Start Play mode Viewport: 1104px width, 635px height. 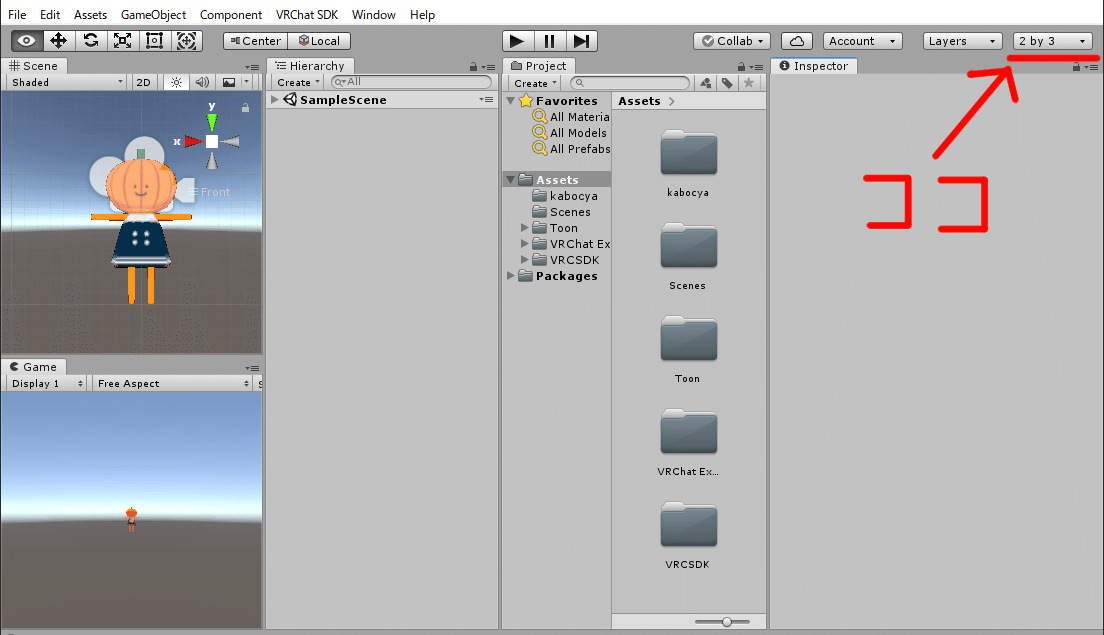coord(517,41)
